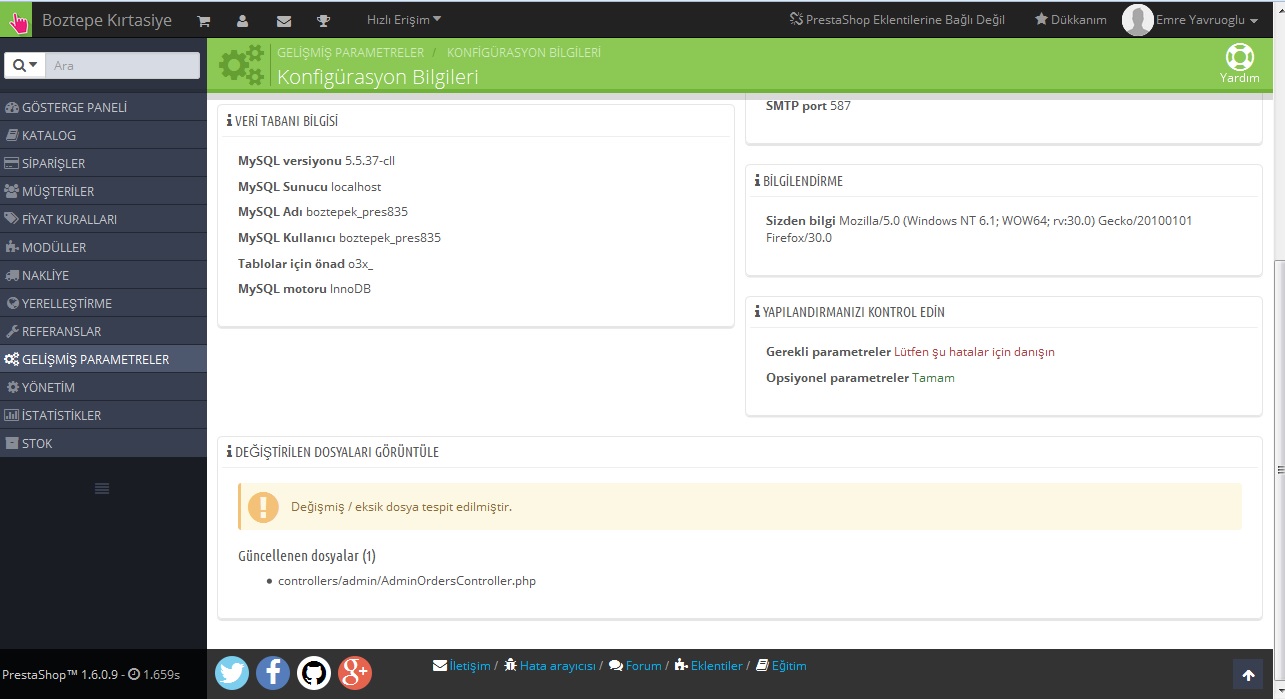This screenshot has height=699, width=1285.
Task: Open the Yardım help lifebuoy icon
Action: point(1239,58)
